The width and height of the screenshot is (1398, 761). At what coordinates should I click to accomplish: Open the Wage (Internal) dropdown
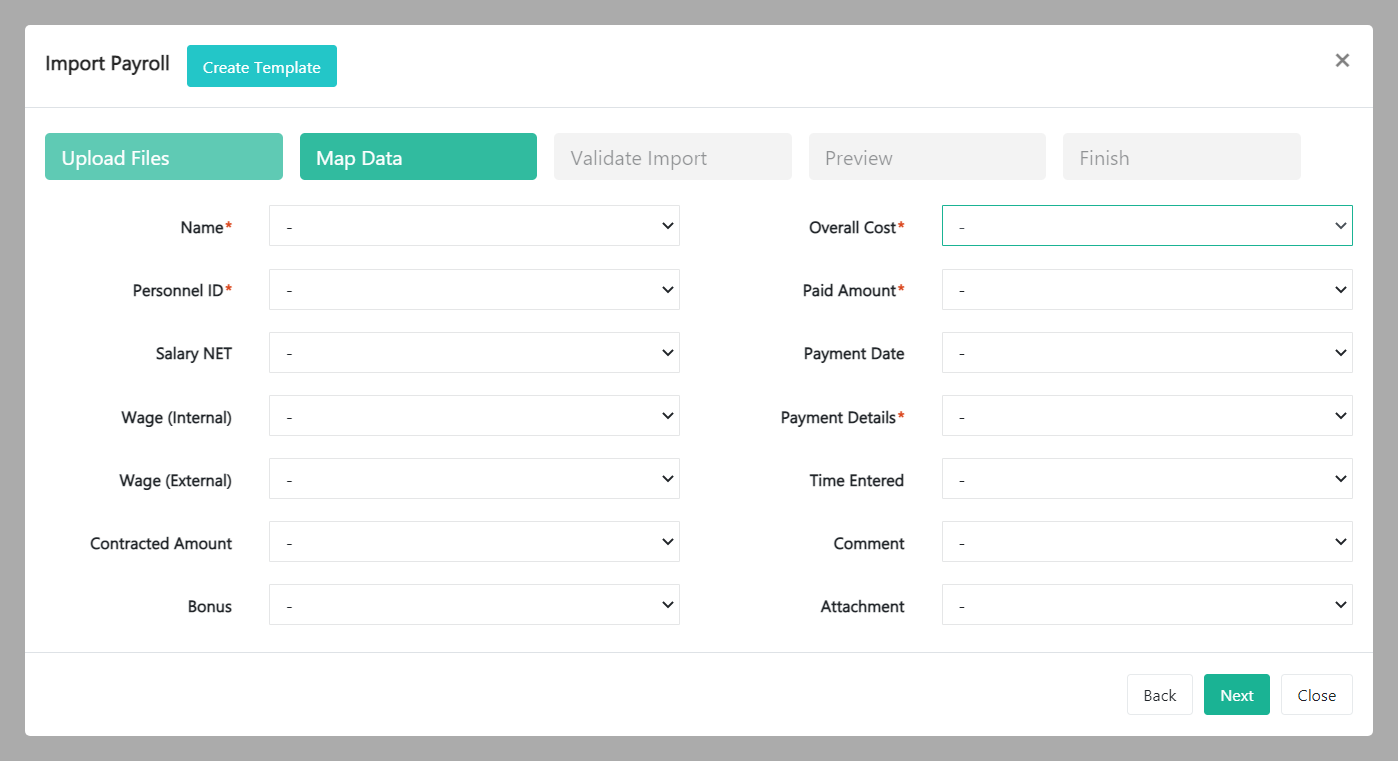tap(474, 415)
